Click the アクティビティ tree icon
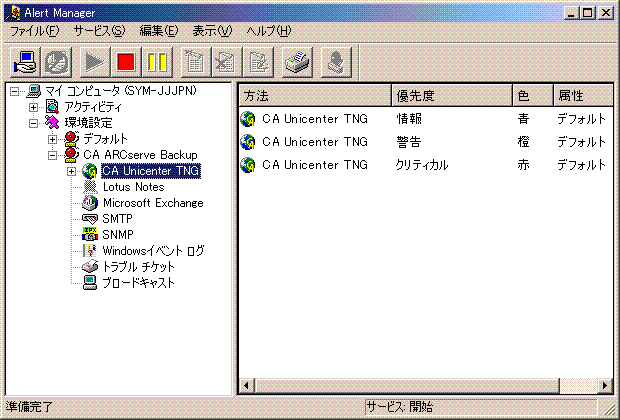Viewport: 620px width, 420px height. pos(52,107)
